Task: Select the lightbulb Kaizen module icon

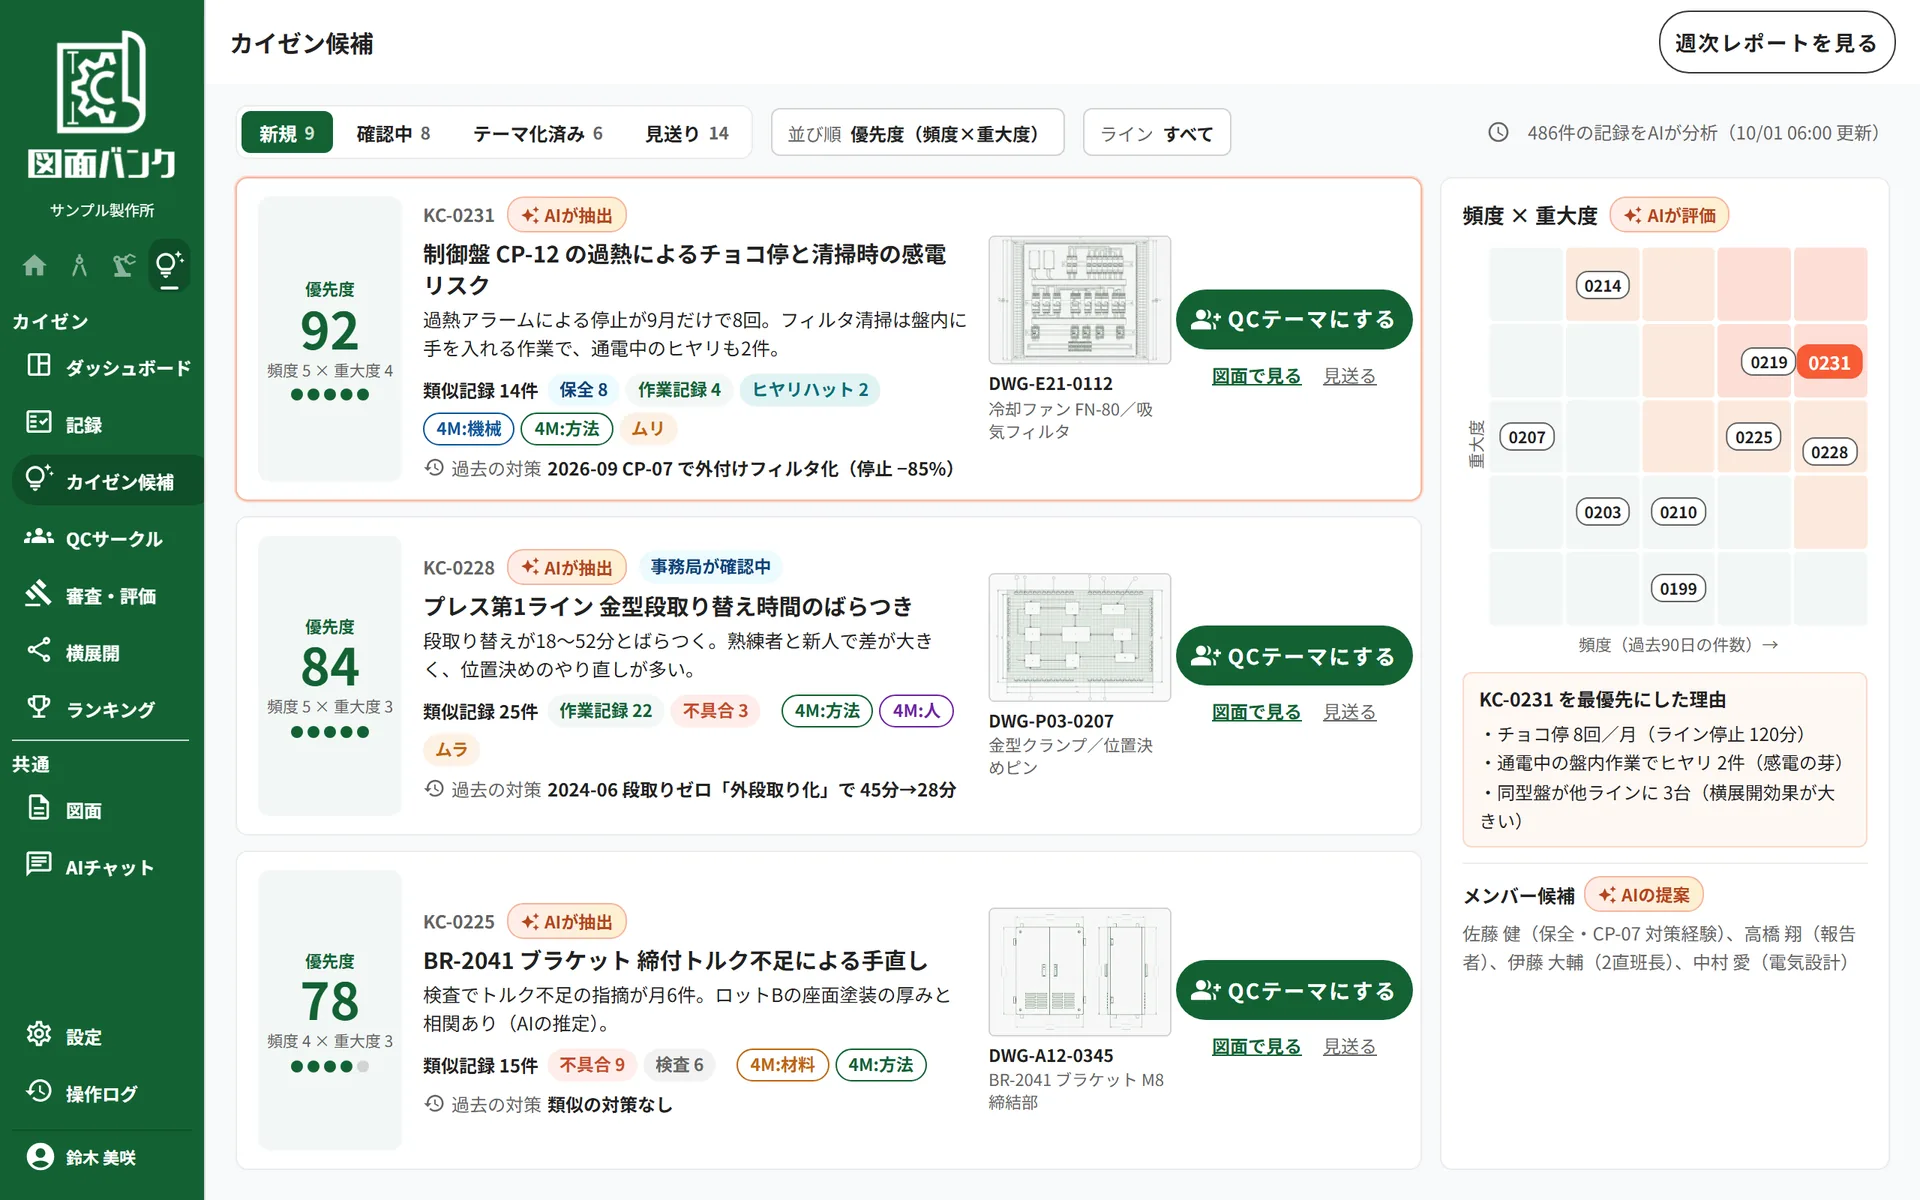Action: pos(169,265)
